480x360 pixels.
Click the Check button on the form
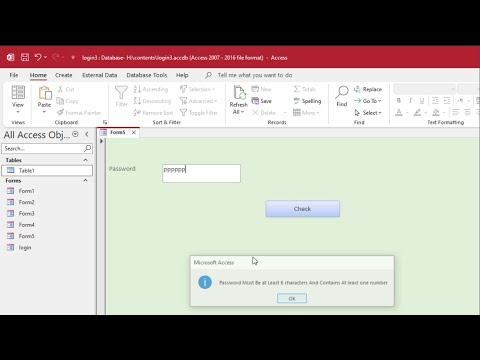click(x=303, y=209)
